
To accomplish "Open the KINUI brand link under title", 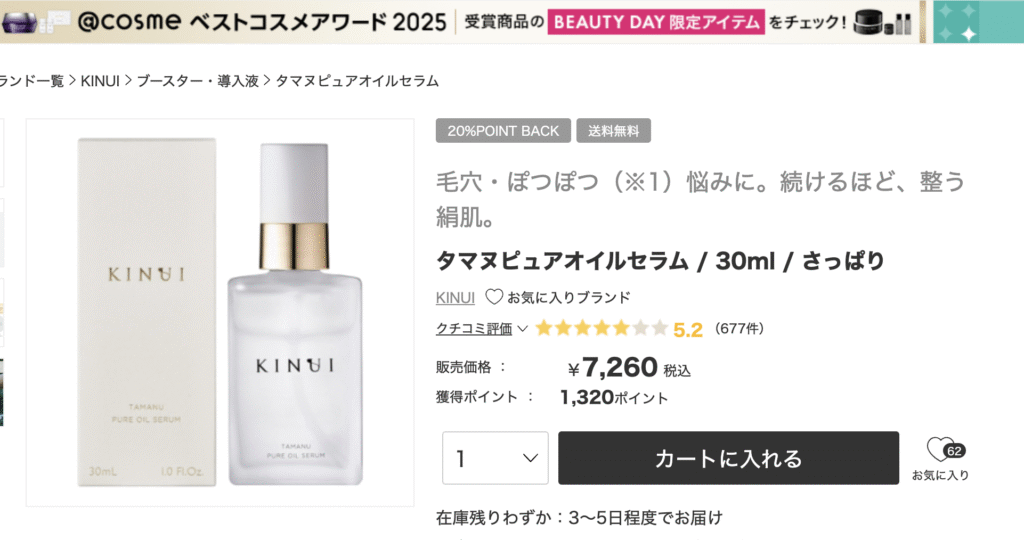I will (455, 298).
